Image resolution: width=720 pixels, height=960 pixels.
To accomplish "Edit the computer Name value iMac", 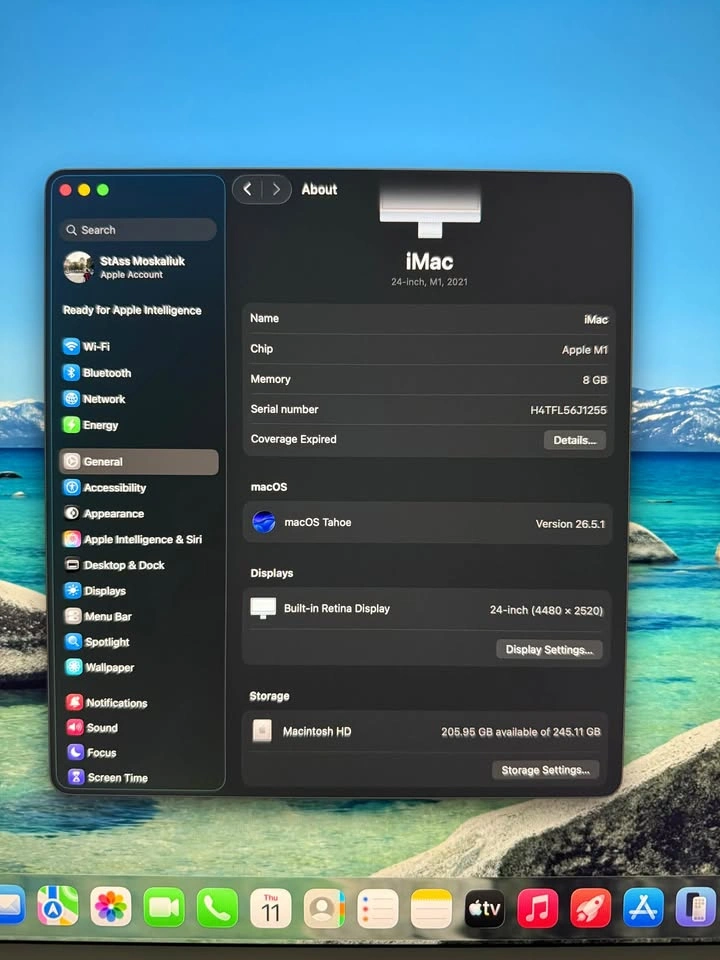I will [596, 320].
